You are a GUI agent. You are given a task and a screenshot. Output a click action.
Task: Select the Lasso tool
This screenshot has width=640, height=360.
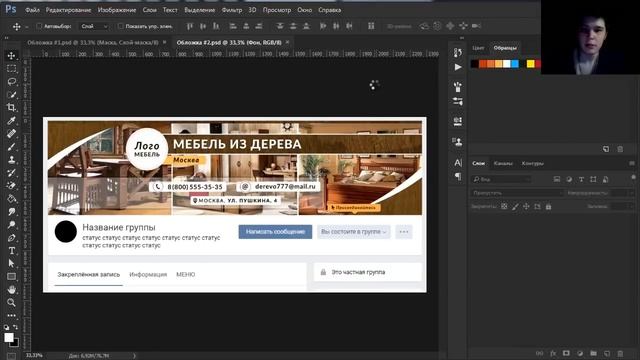[x=11, y=82]
